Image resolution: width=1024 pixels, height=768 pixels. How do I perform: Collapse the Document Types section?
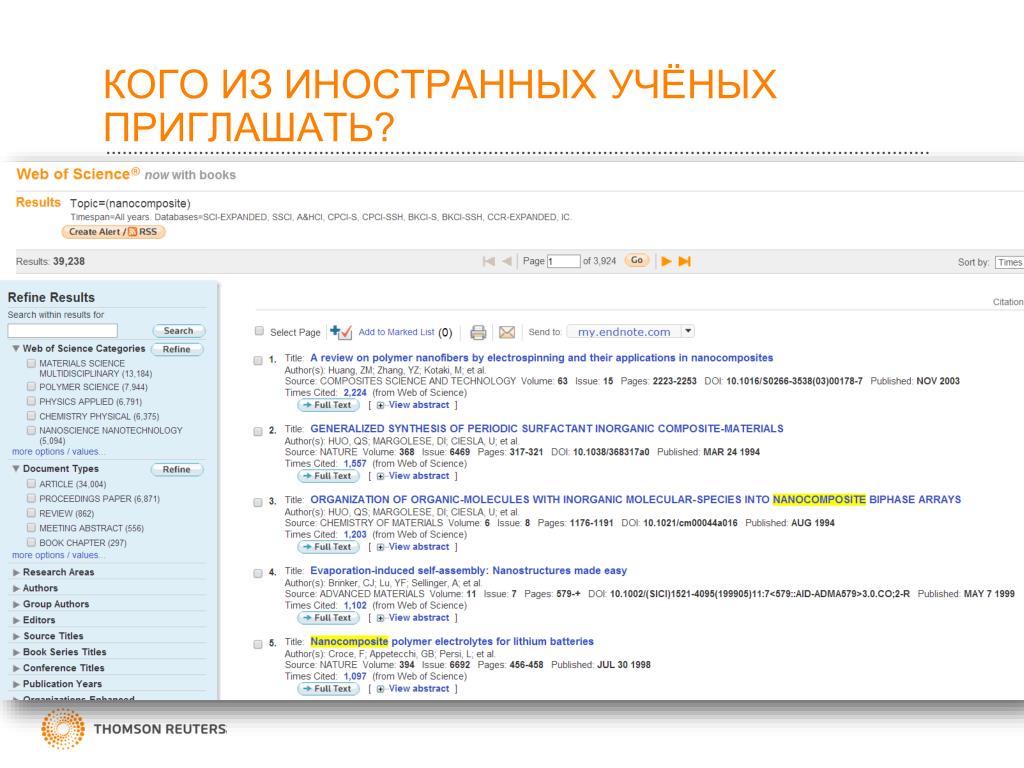pyautogui.click(x=16, y=469)
